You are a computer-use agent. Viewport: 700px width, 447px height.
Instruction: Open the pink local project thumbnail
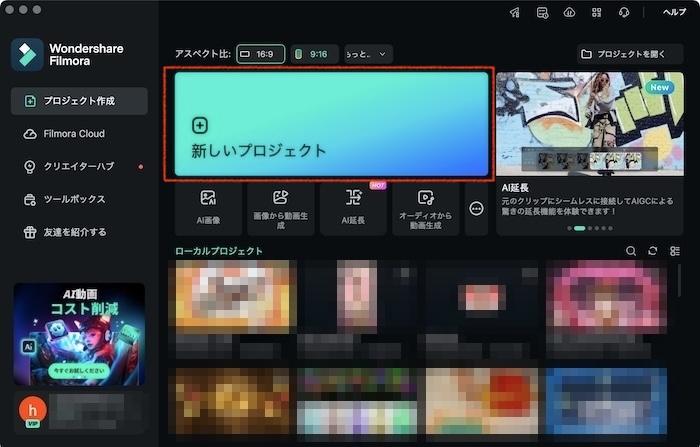coord(607,297)
